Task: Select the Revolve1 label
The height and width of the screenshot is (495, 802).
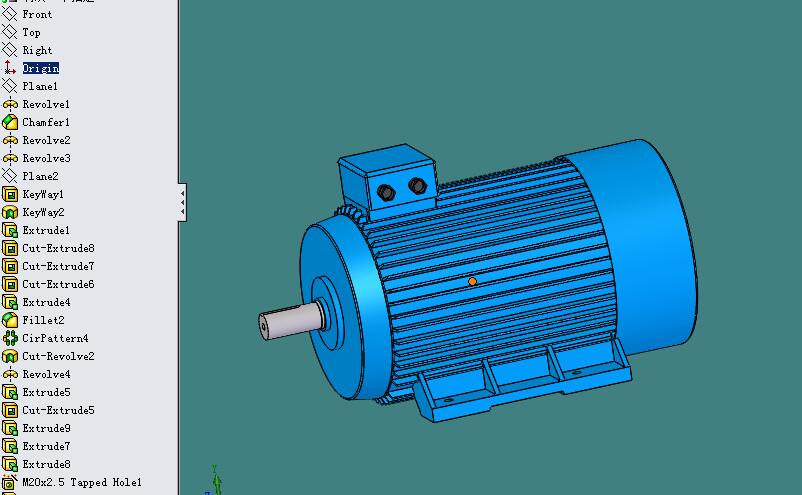Action: click(x=46, y=104)
